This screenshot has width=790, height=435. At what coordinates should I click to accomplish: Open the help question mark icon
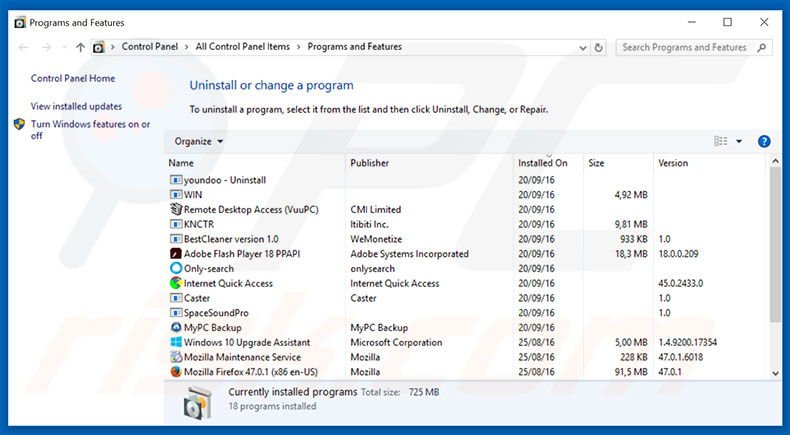[764, 142]
